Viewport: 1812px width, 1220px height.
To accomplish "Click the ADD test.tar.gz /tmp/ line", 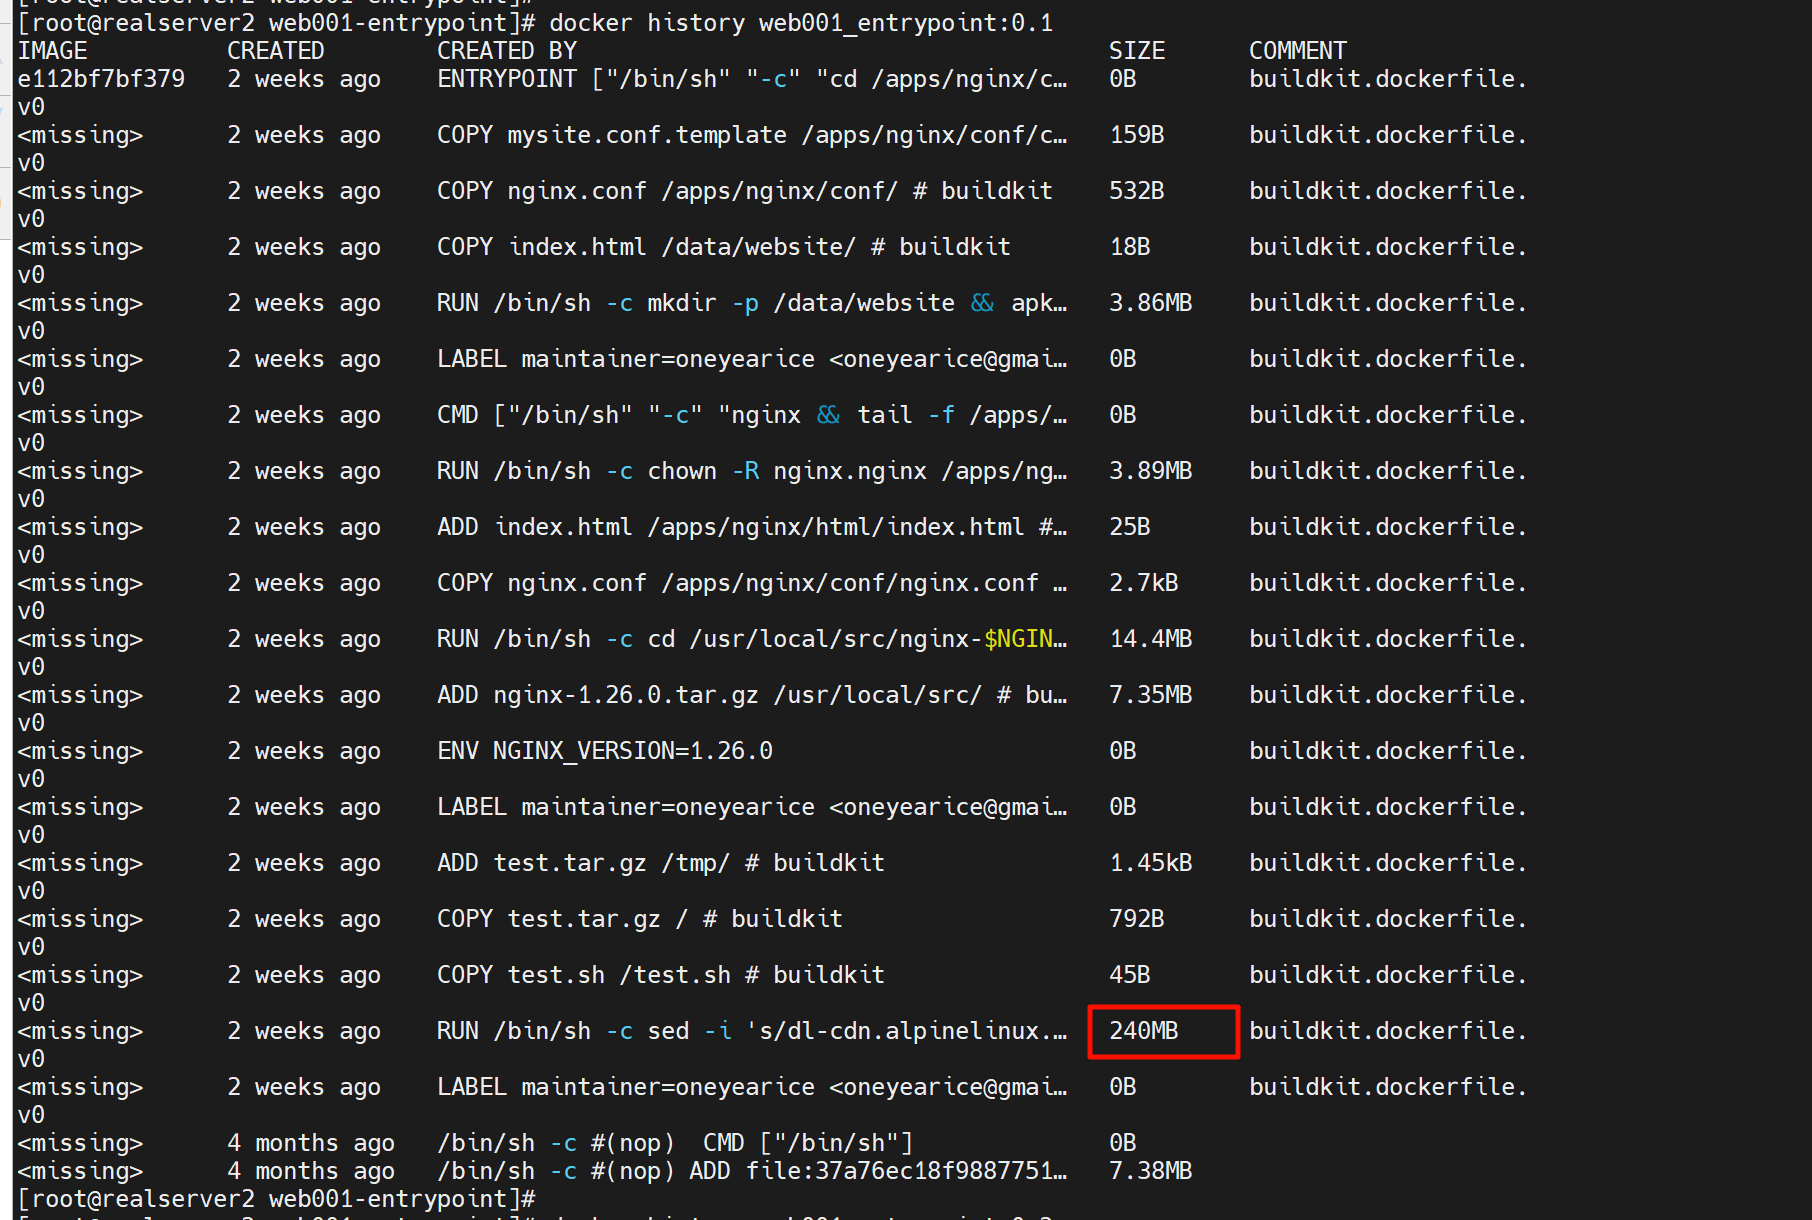I will pos(660,863).
